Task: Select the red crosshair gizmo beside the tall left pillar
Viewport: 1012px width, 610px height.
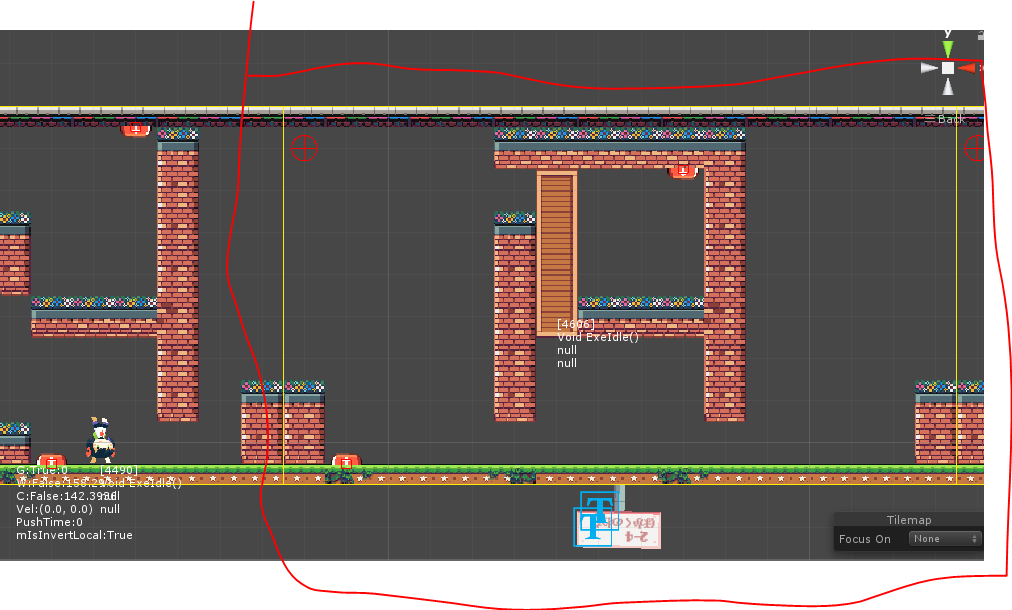Action: coord(304,148)
